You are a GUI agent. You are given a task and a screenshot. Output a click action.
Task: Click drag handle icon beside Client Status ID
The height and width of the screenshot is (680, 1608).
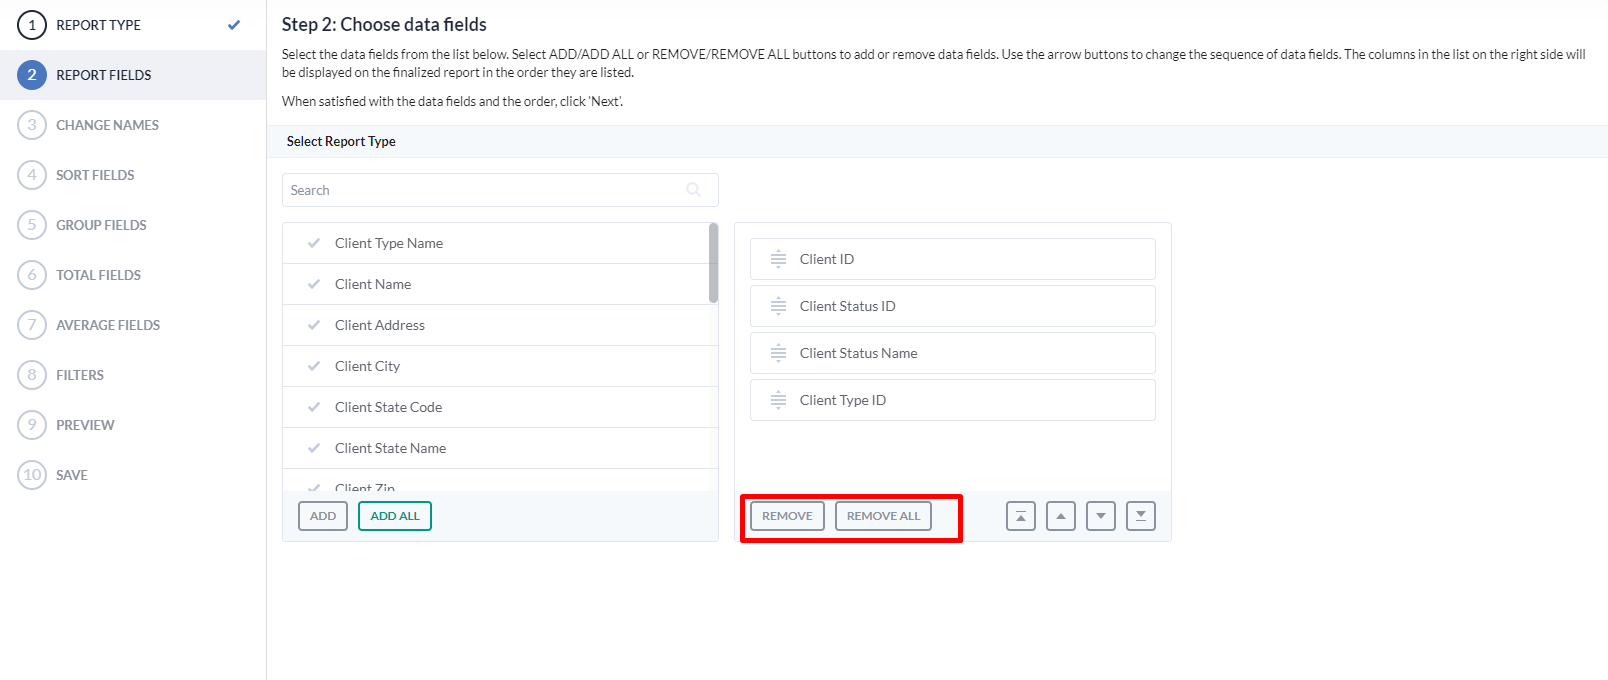click(778, 306)
